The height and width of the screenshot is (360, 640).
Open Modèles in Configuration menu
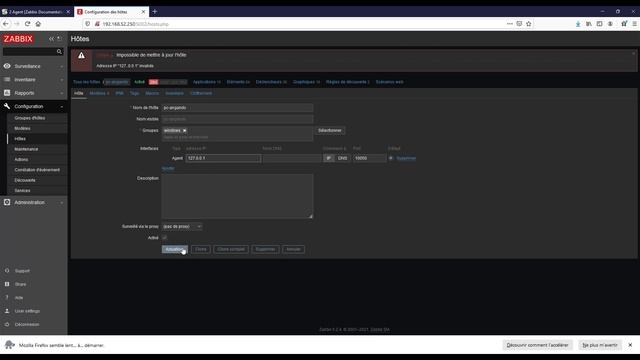pyautogui.click(x=22, y=128)
